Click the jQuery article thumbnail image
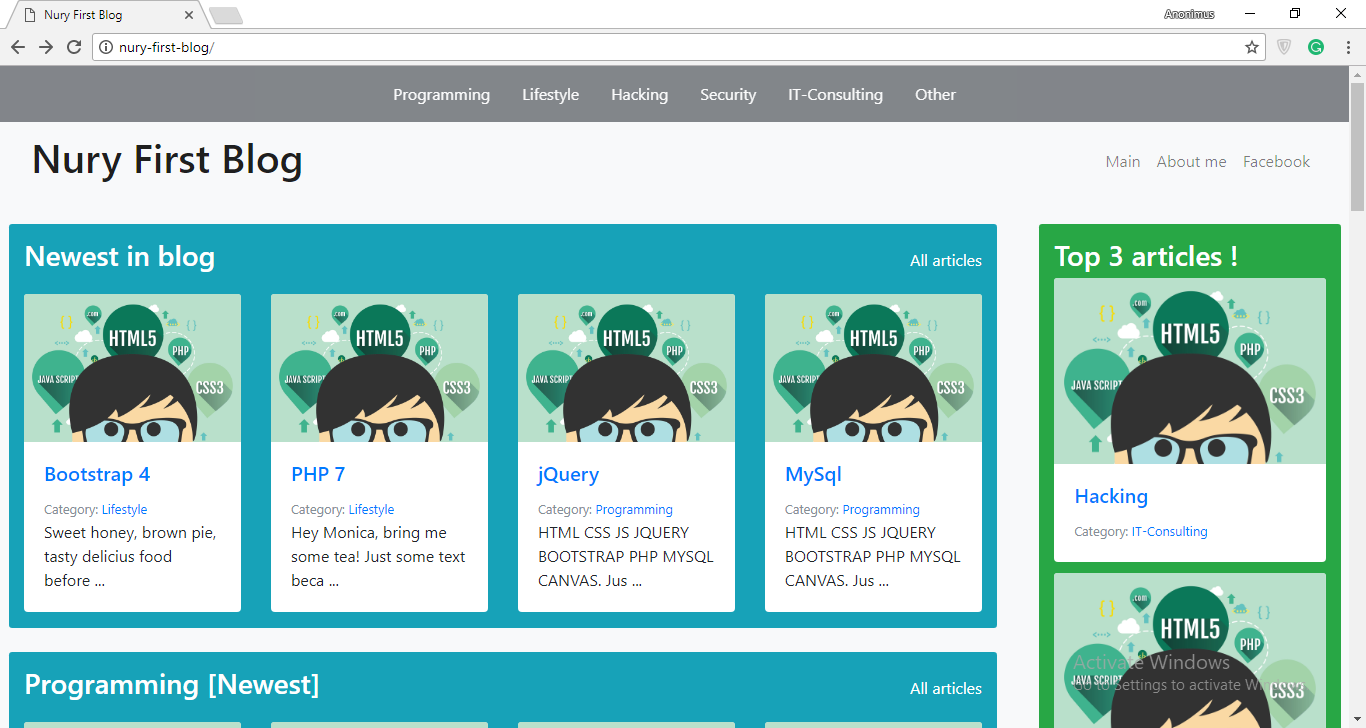This screenshot has width=1366, height=728. [626, 368]
